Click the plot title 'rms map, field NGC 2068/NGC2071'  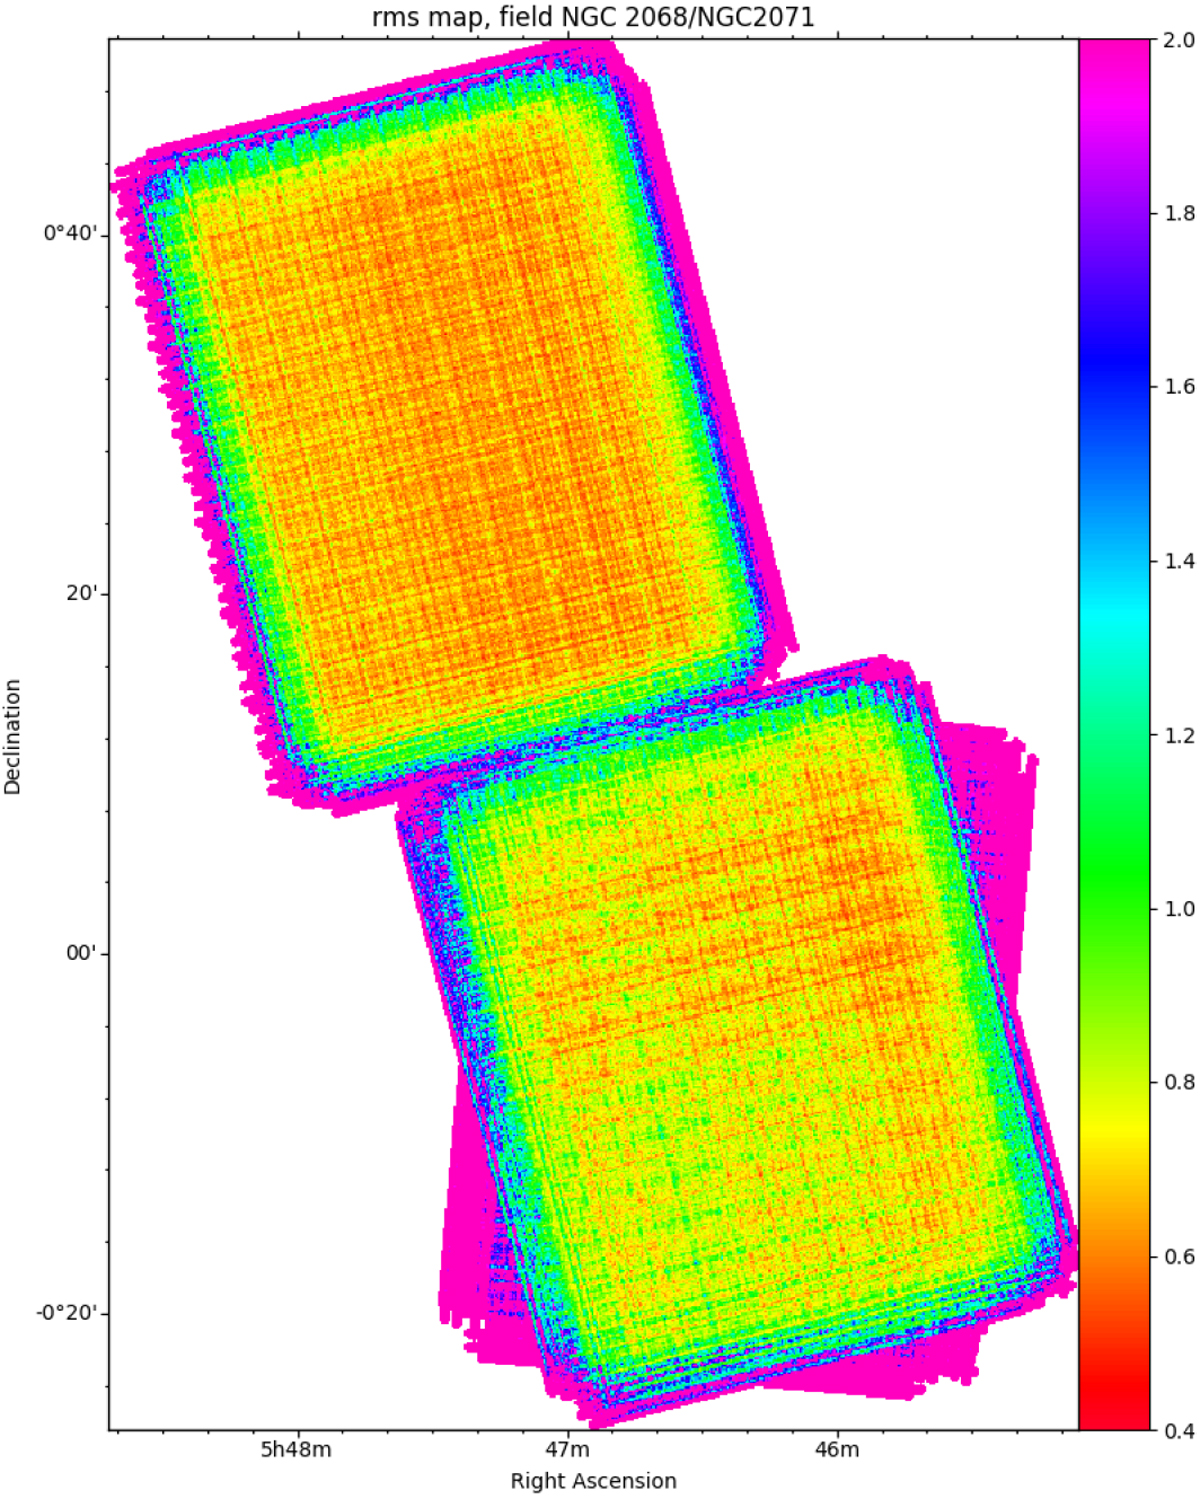pyautogui.click(x=593, y=17)
